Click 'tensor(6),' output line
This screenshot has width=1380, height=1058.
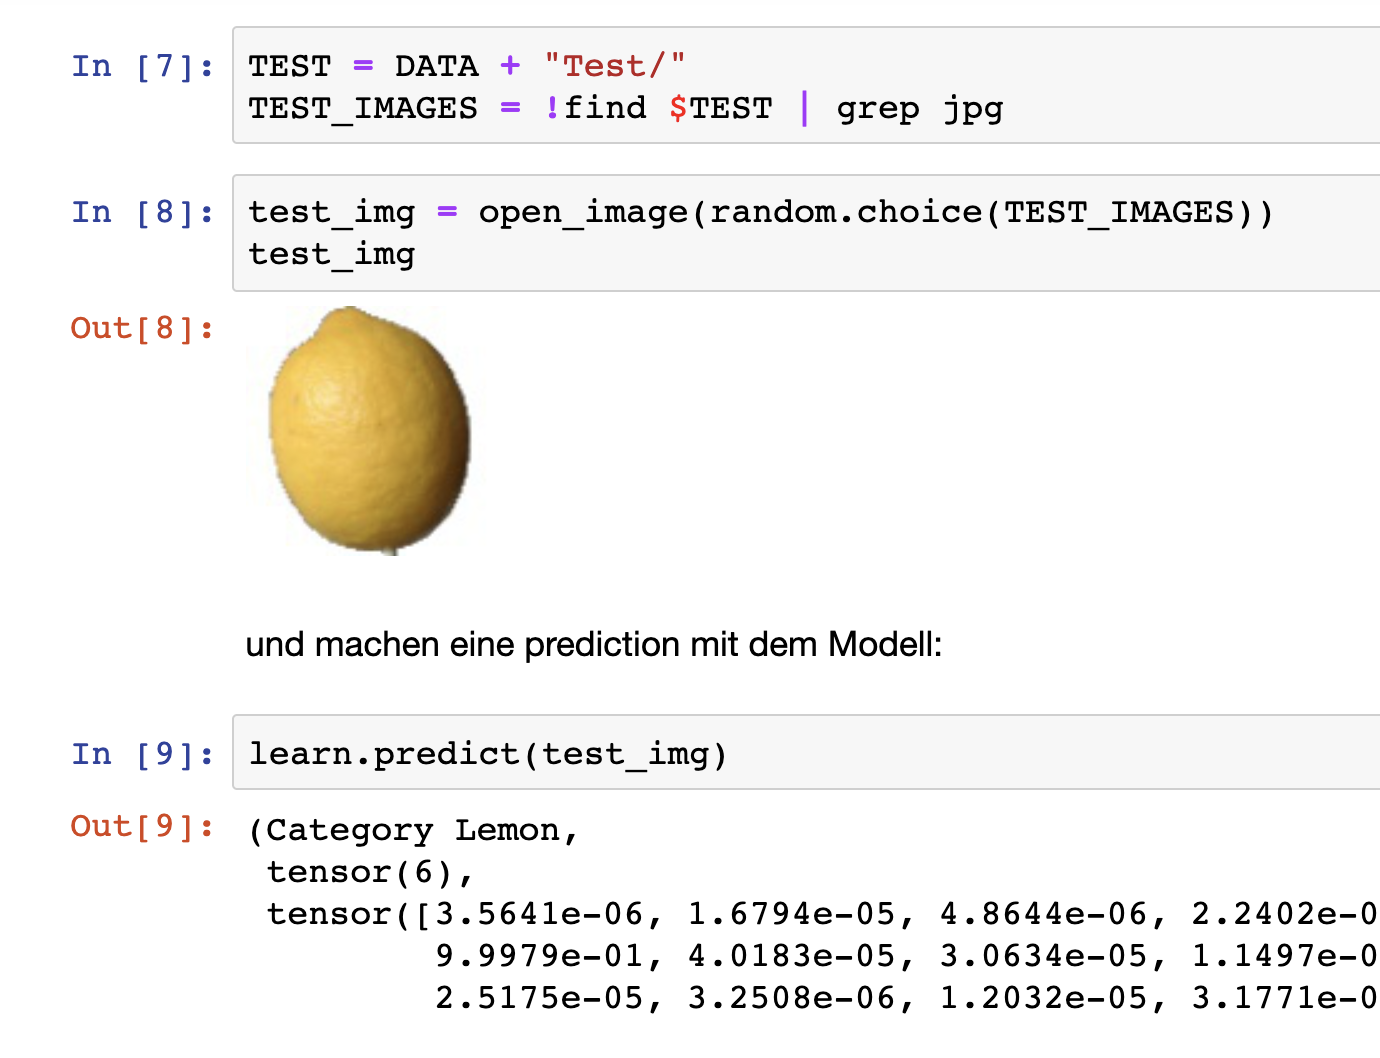370,873
